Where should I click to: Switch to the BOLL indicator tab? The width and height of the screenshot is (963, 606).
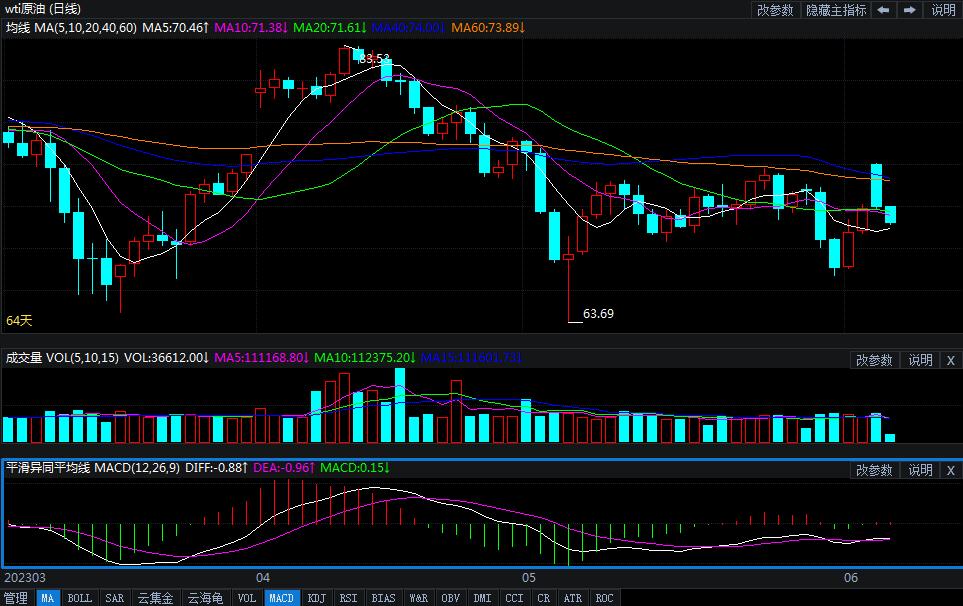80,598
